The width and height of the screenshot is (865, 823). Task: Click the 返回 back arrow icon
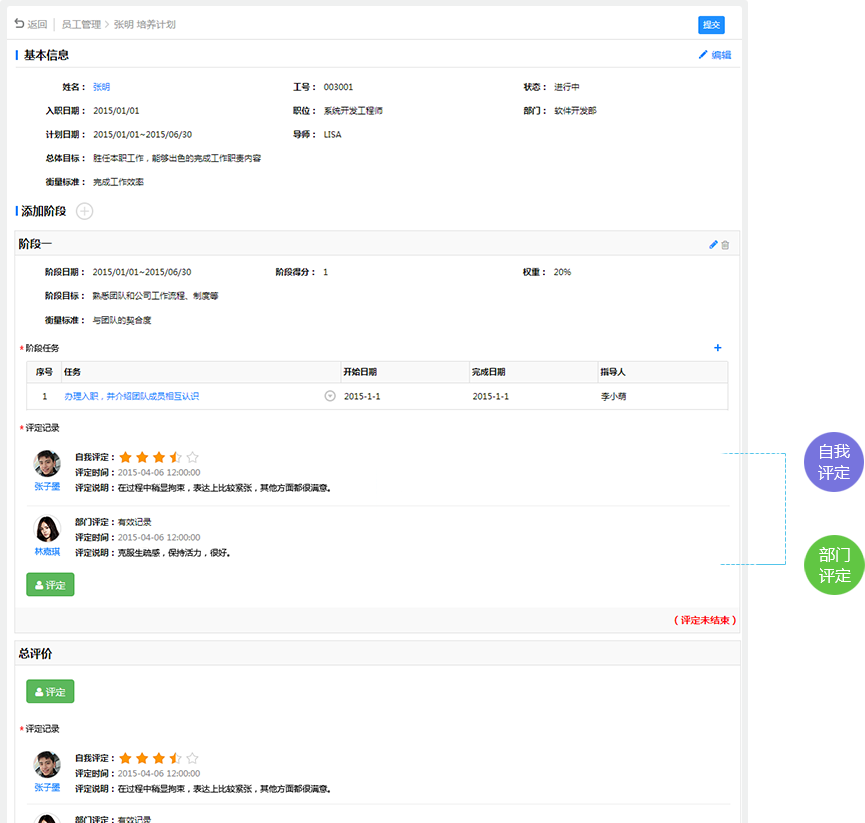19,24
